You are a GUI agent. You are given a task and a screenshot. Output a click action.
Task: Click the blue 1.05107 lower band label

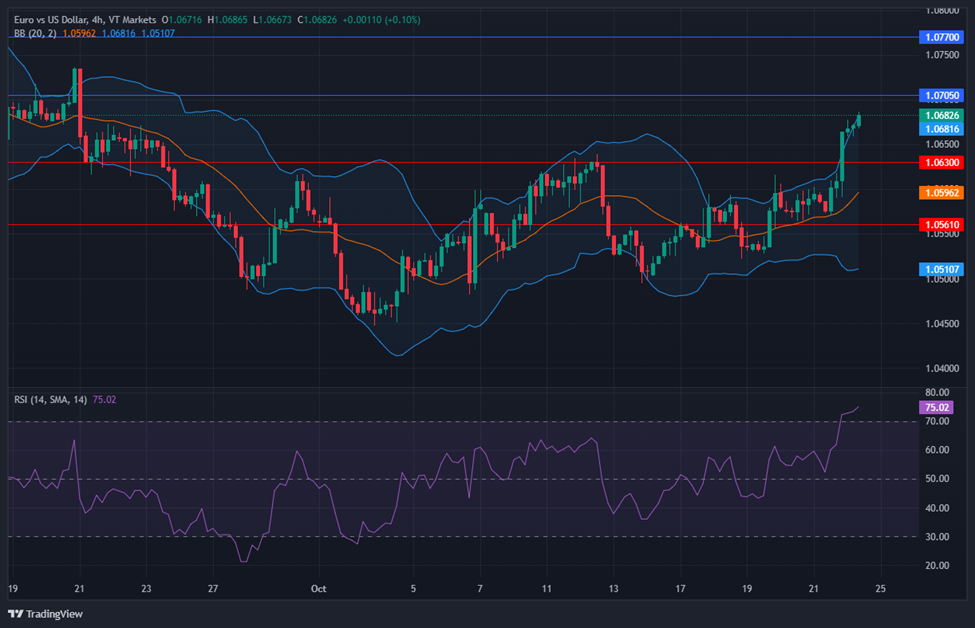pyautogui.click(x=941, y=269)
